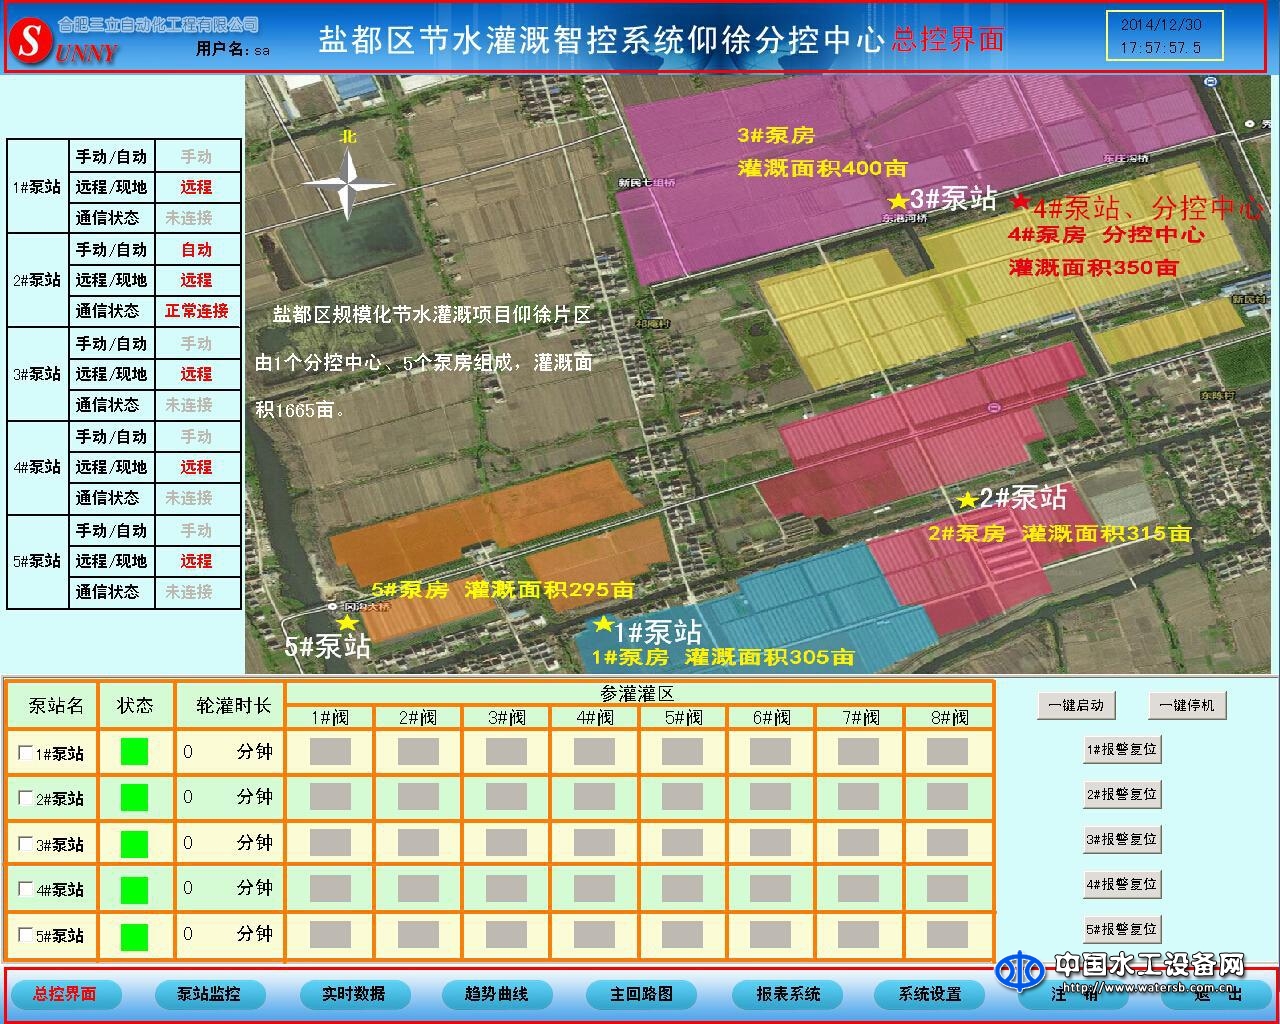Switch to the 趋势曲线 page
Screen dimensions: 1280x1024
click(496, 994)
